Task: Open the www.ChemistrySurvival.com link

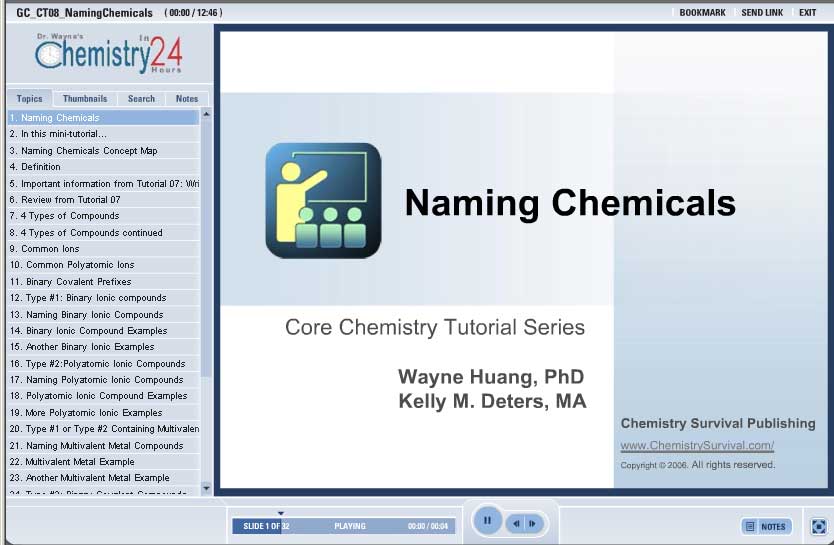Action: (x=697, y=446)
